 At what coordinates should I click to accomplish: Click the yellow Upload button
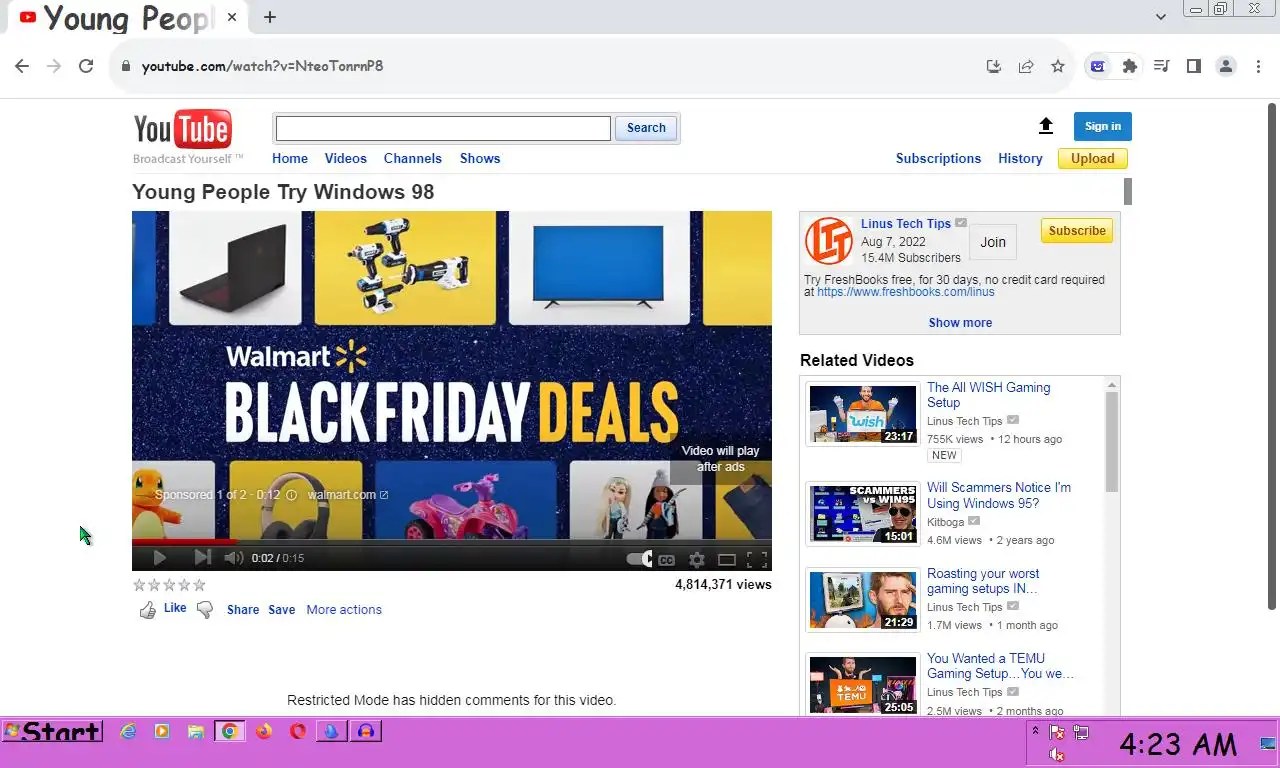(1093, 158)
